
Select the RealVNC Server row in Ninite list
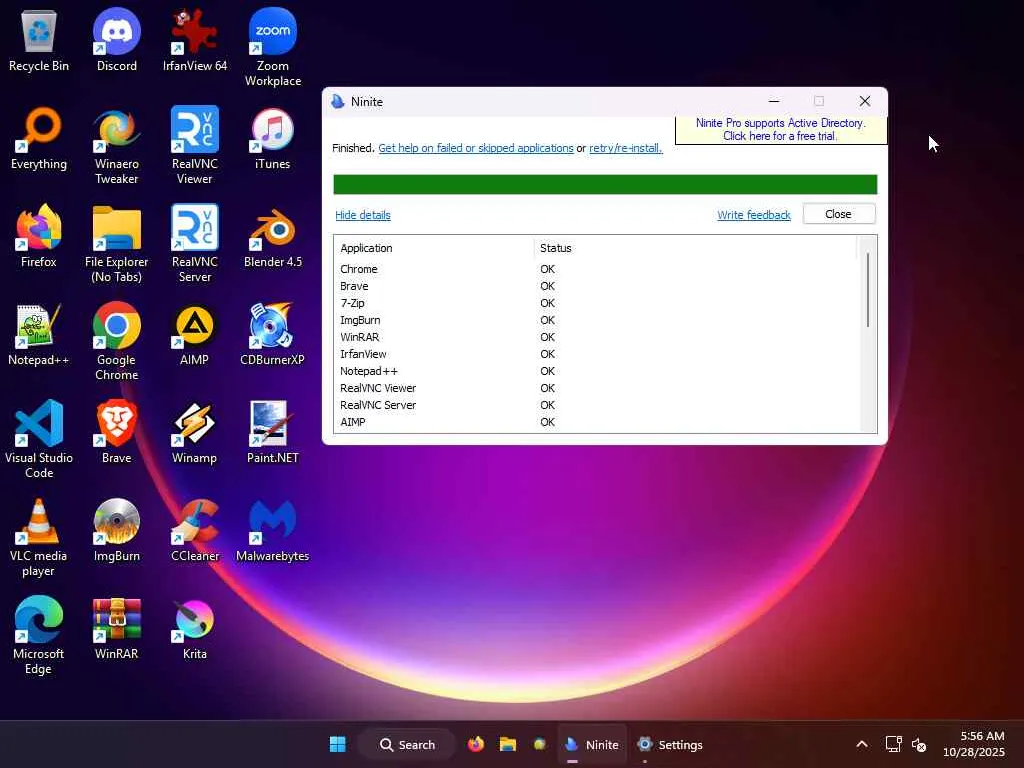597,405
